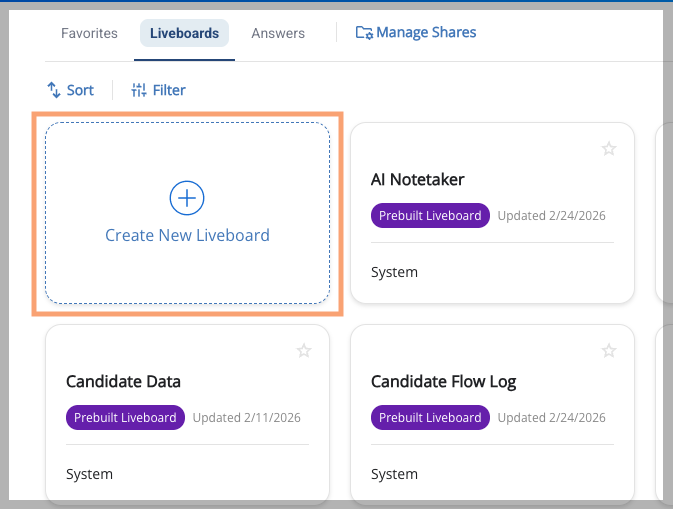The width and height of the screenshot is (673, 509).
Task: Open the Candidate Data liveboard title
Action: pyautogui.click(x=123, y=382)
